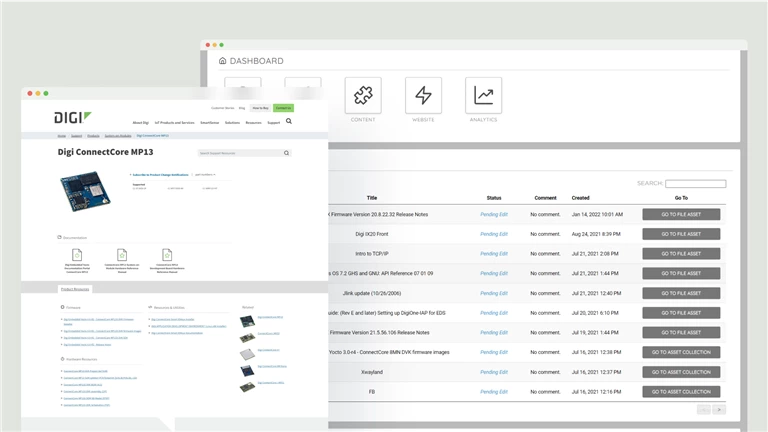Open the IoT Products and Services menu

point(174,122)
